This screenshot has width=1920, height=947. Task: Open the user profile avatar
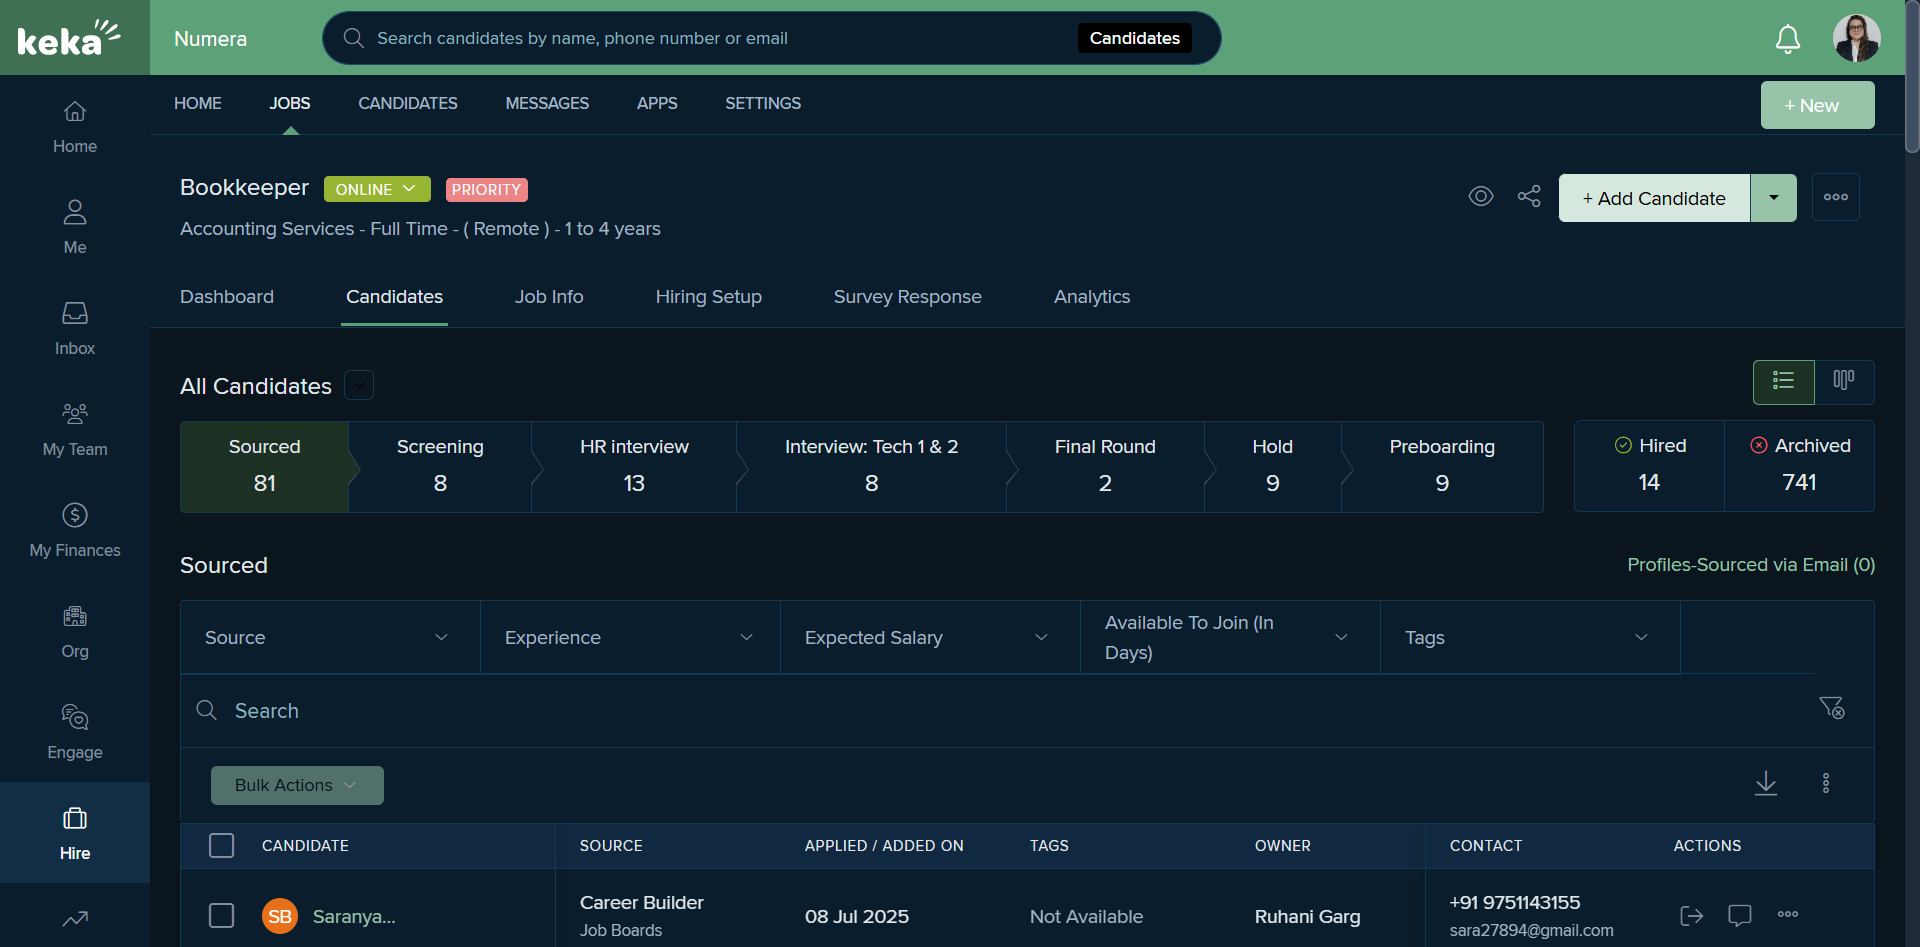point(1856,38)
